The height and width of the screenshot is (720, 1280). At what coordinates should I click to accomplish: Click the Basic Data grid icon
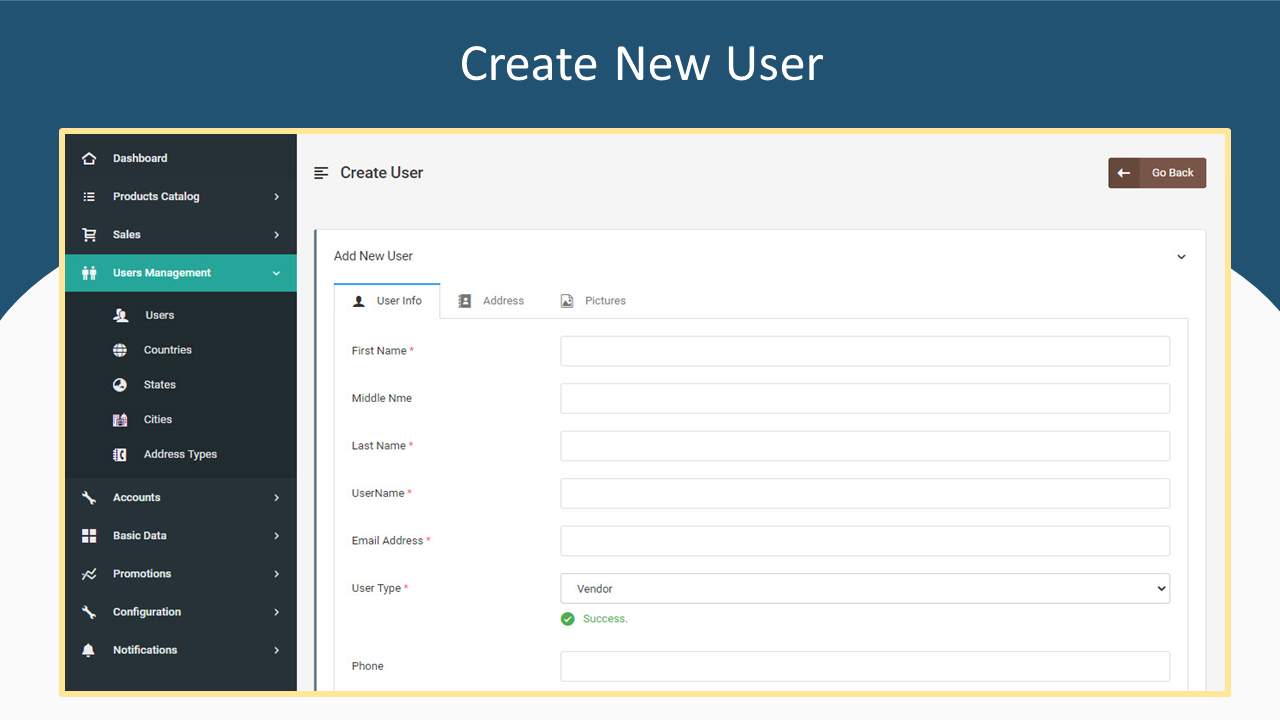pyautogui.click(x=89, y=536)
